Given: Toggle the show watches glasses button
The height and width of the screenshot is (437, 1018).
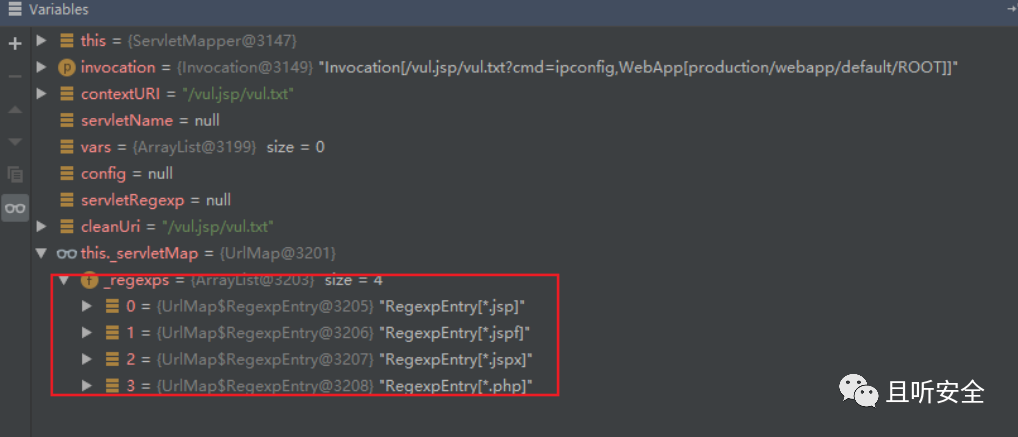Looking at the screenshot, I should [x=14, y=208].
